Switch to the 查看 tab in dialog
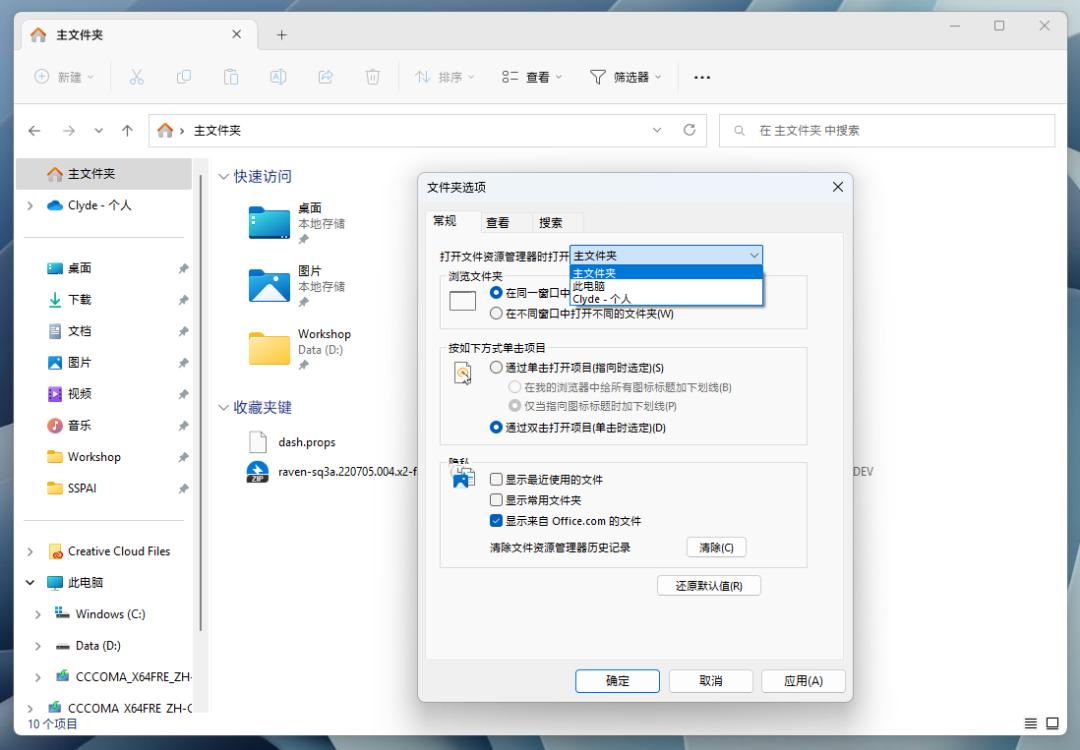Image resolution: width=1080 pixels, height=750 pixels. point(497,222)
